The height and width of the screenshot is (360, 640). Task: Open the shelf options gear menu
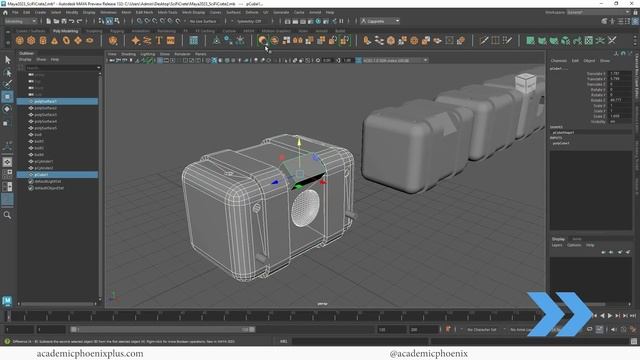coord(7,41)
